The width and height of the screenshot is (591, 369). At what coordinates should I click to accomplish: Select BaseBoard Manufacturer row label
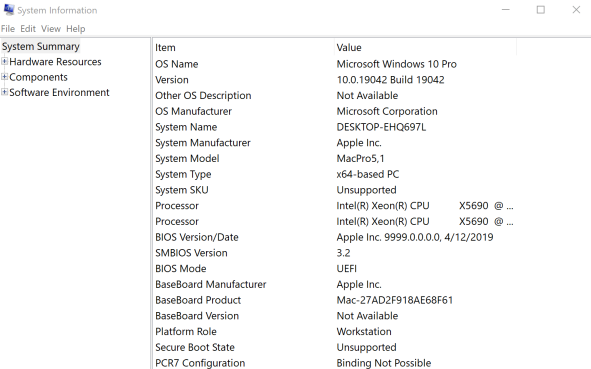[211, 285]
